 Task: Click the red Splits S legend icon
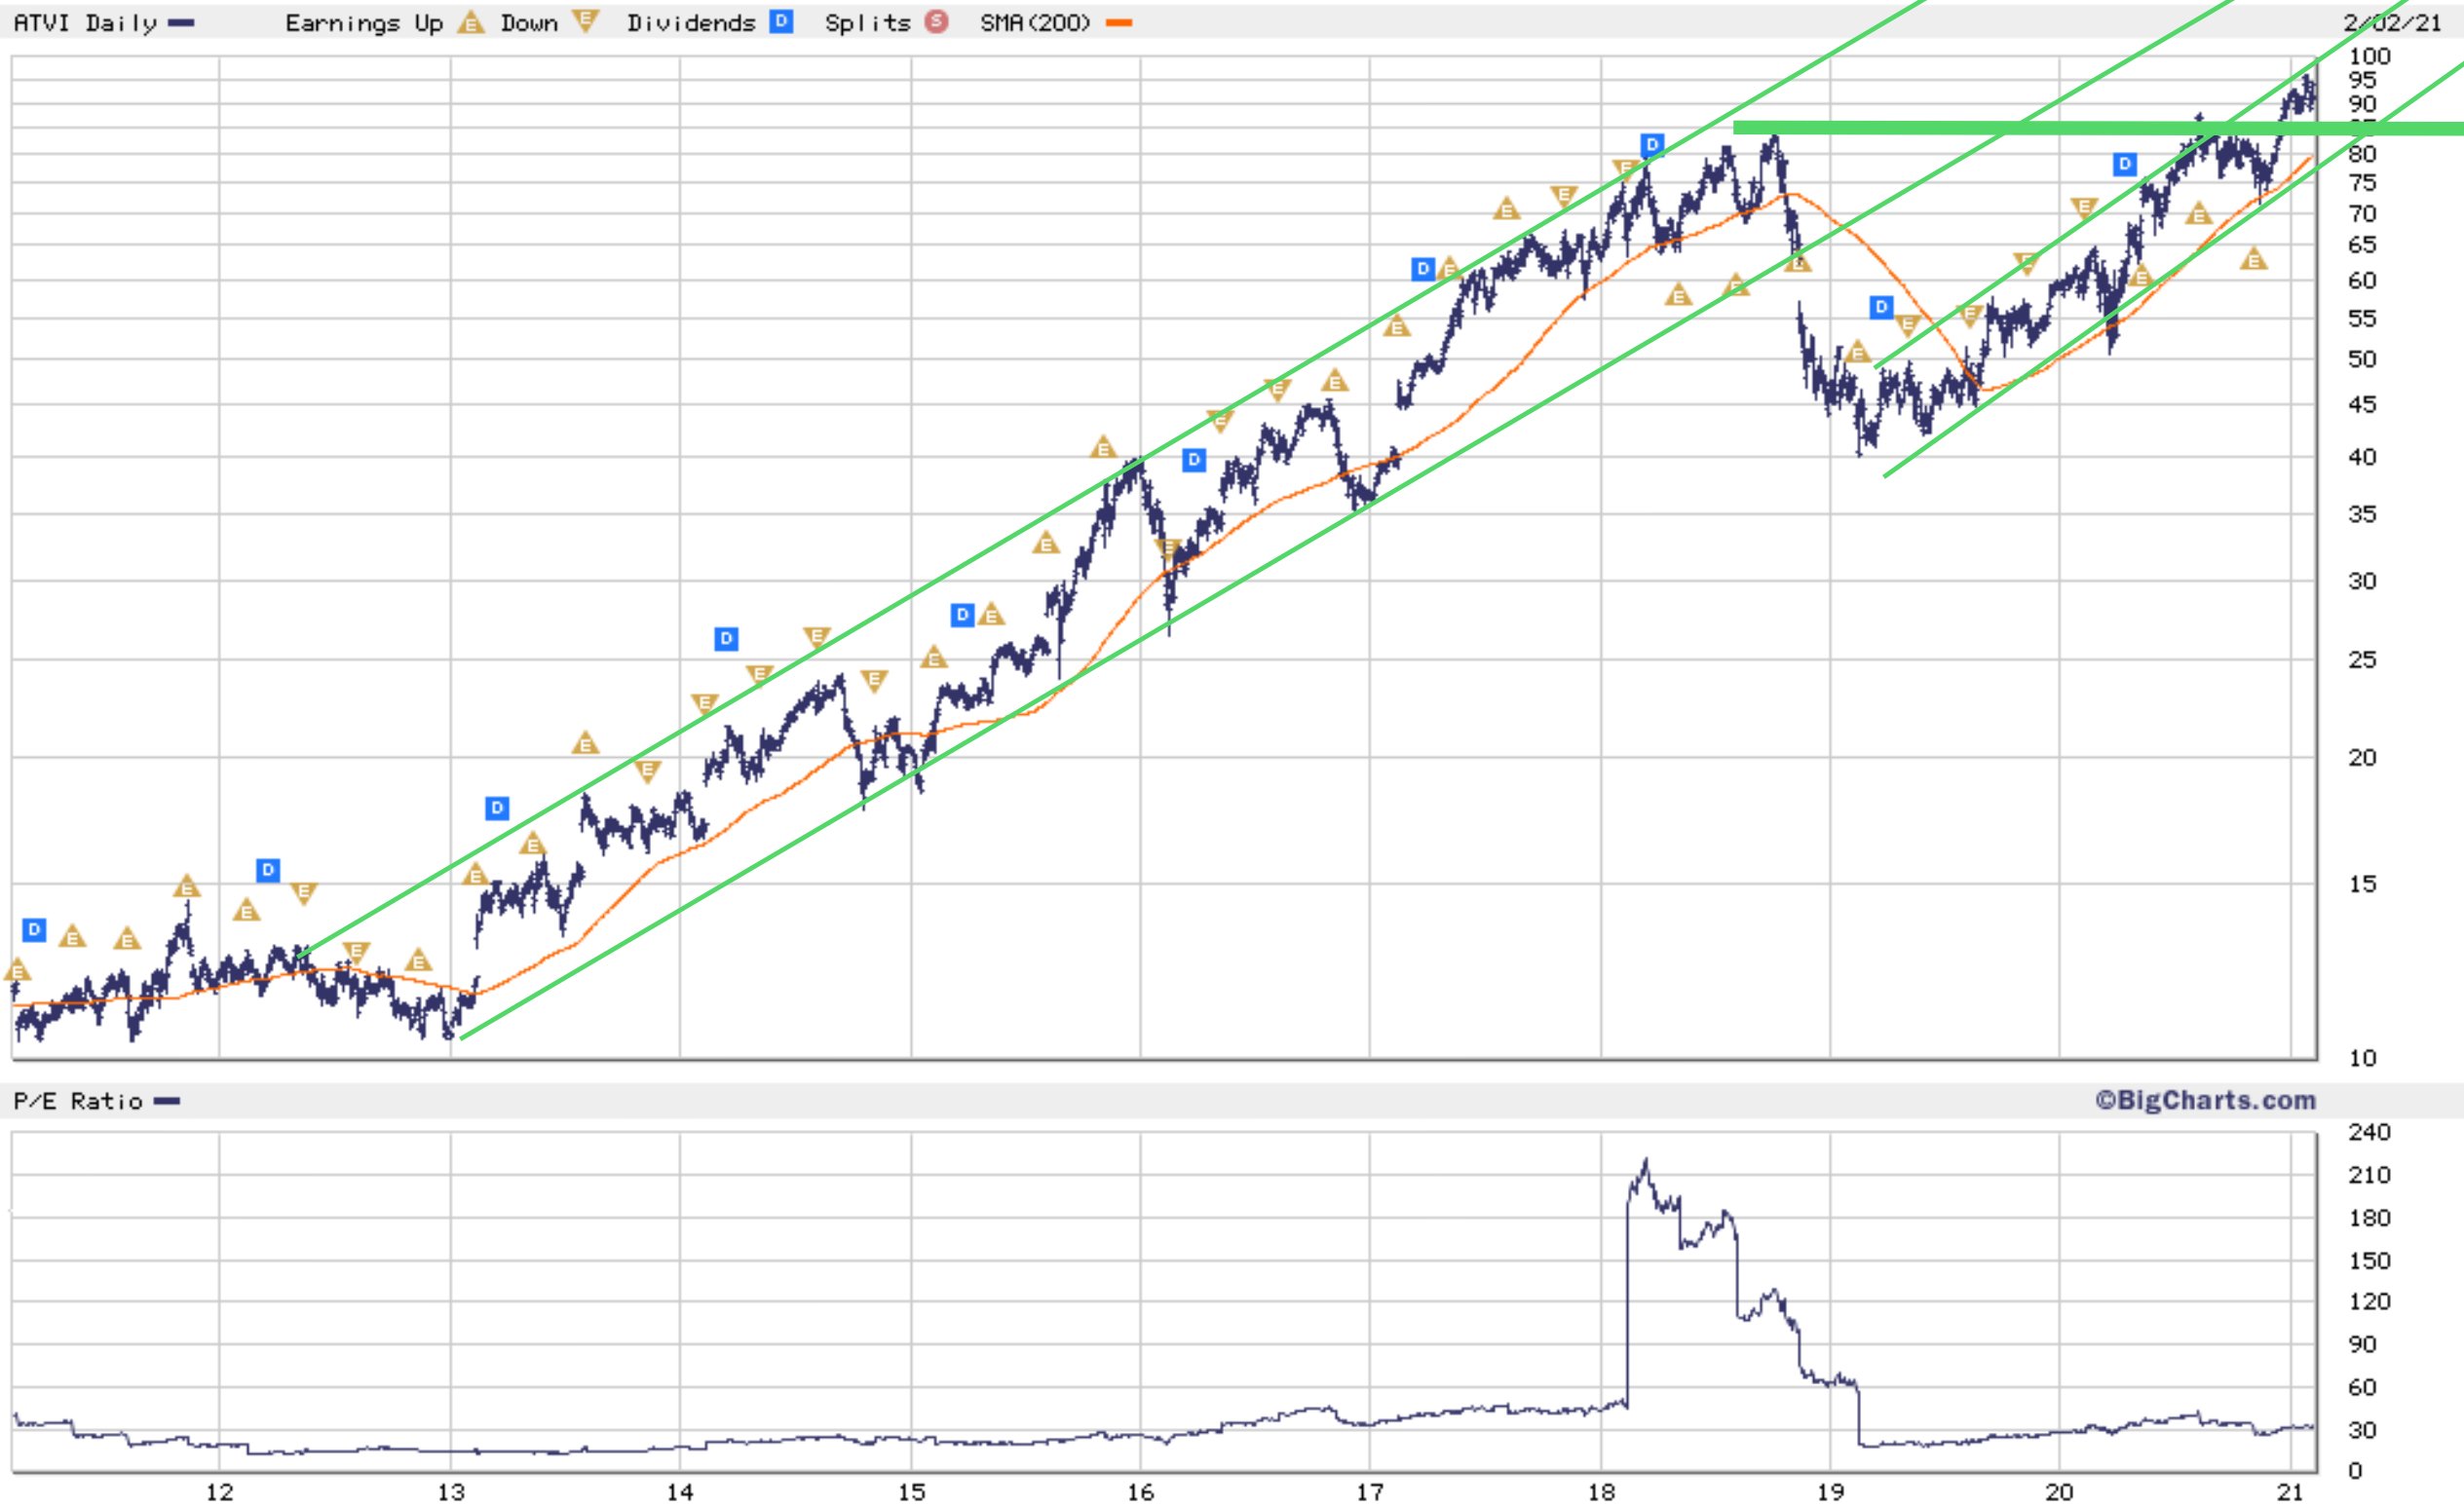(x=936, y=22)
